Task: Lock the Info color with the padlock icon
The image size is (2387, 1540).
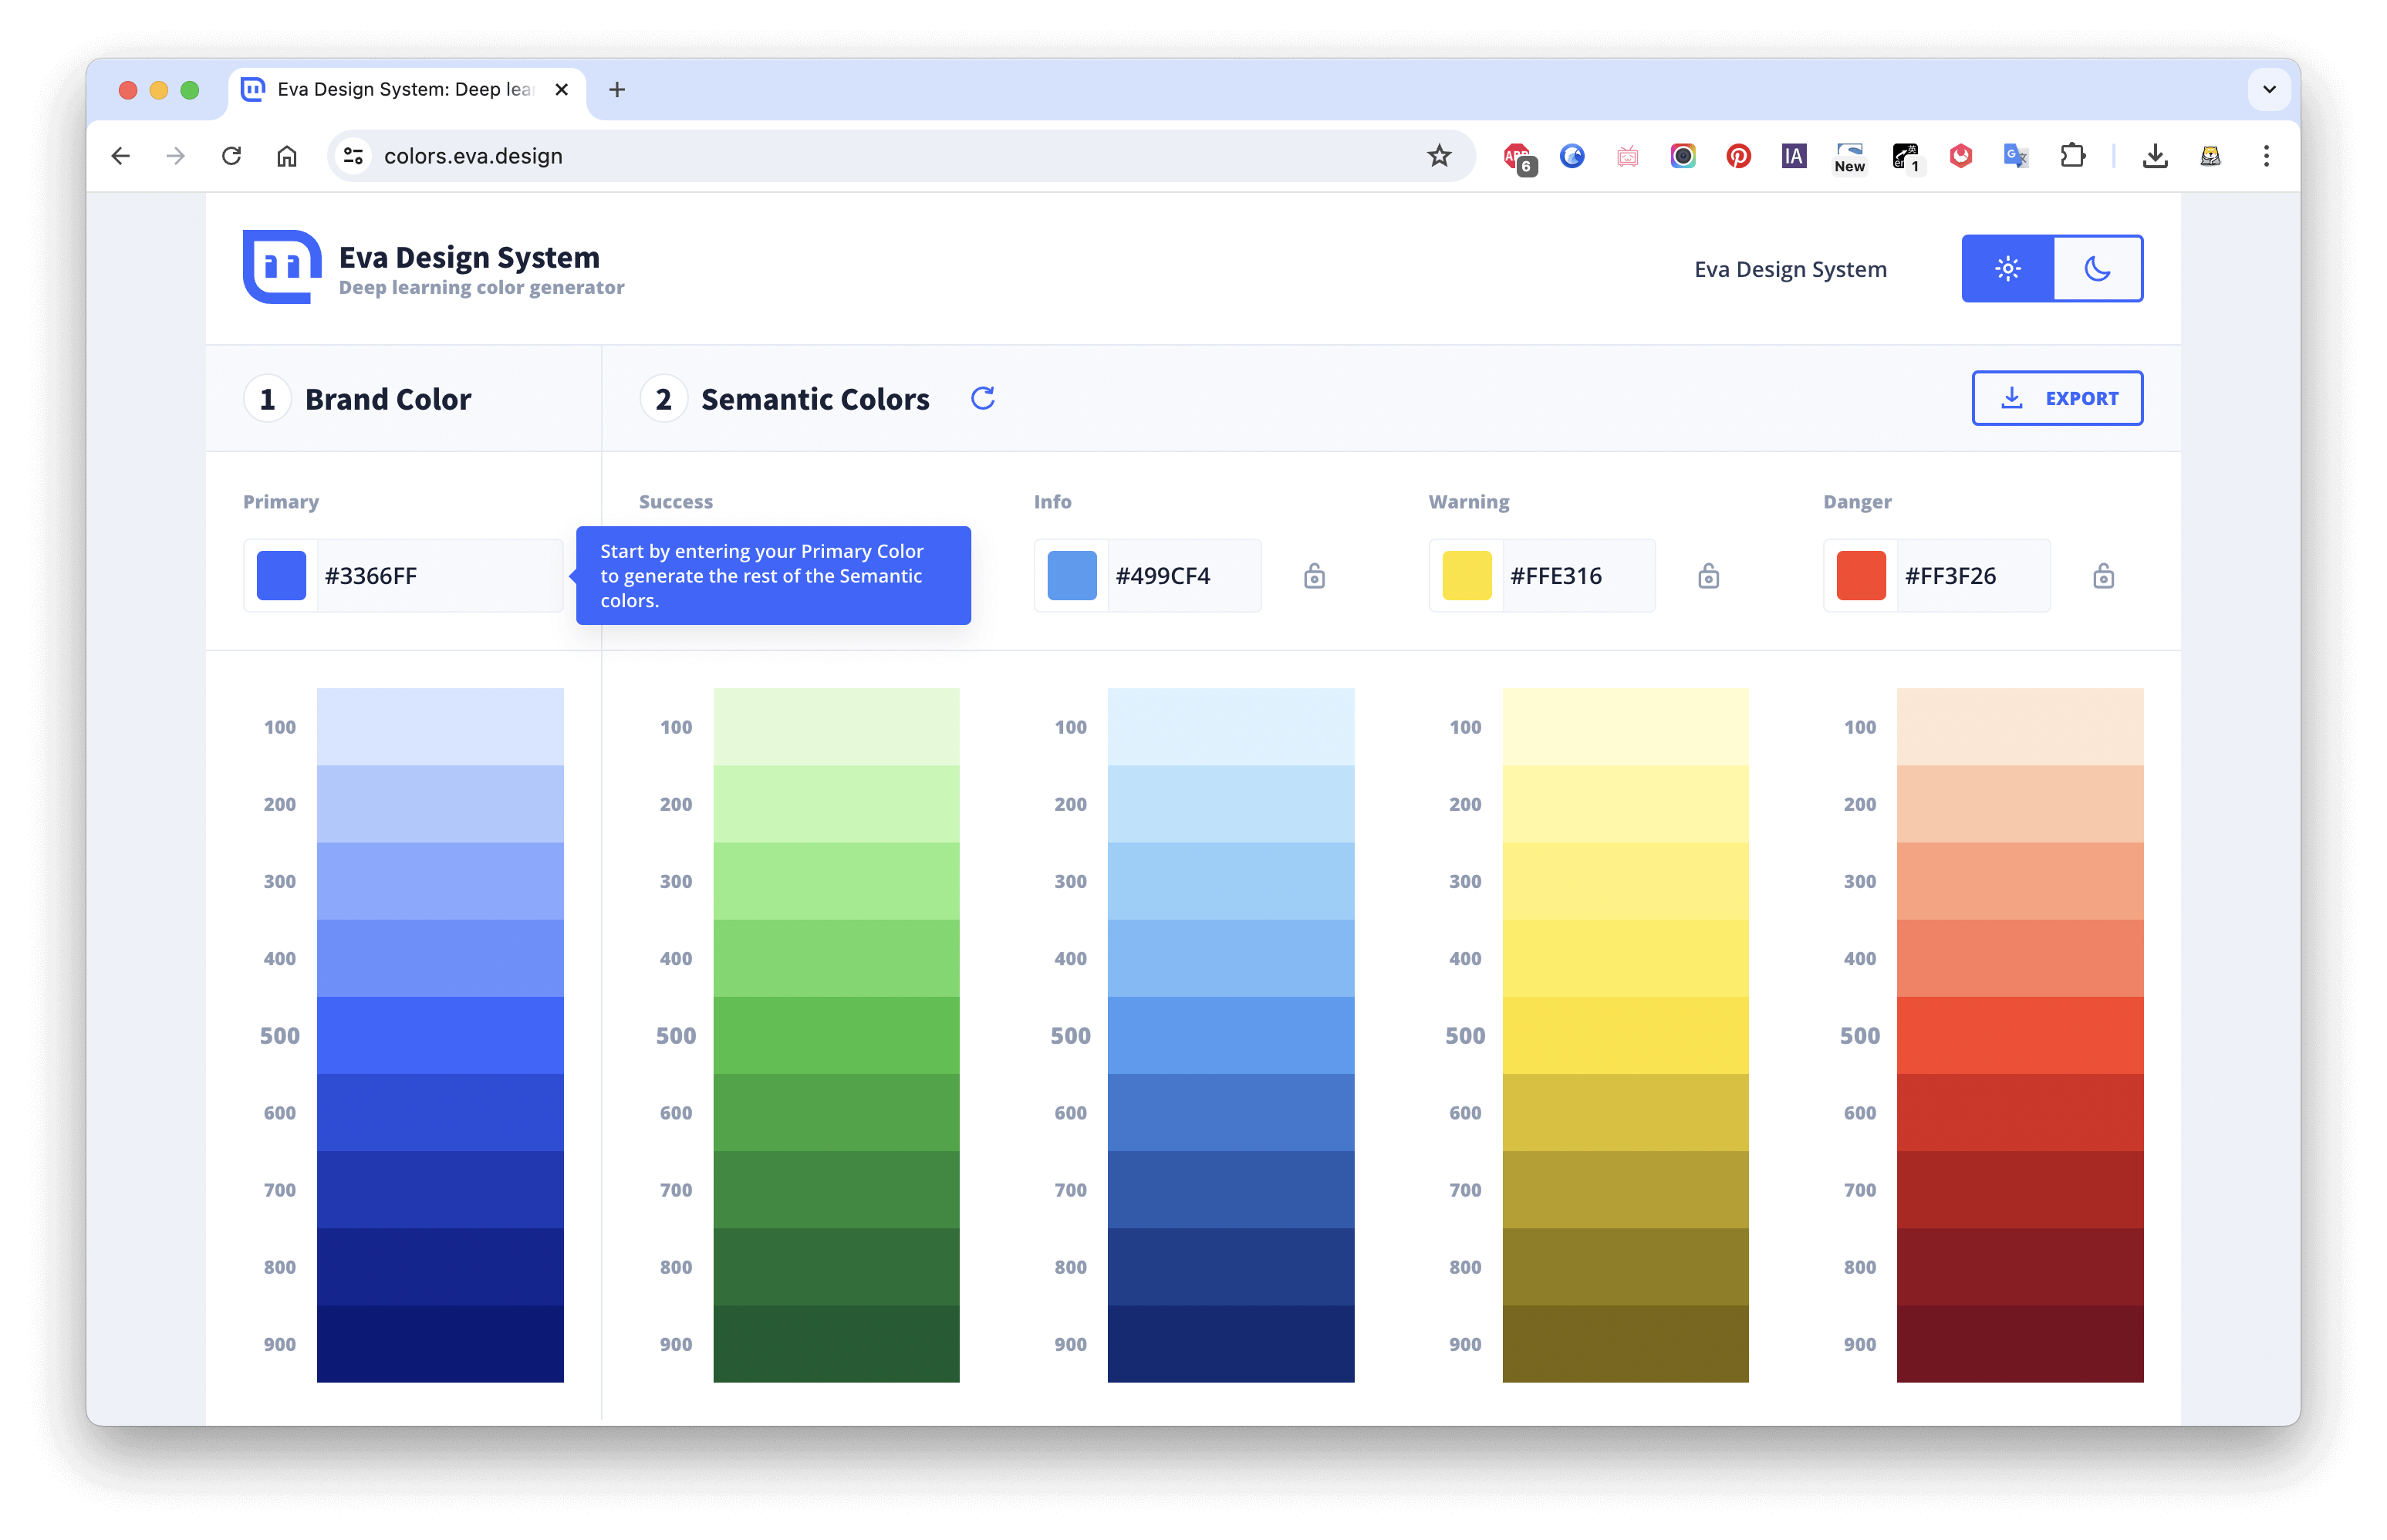Action: point(1314,576)
